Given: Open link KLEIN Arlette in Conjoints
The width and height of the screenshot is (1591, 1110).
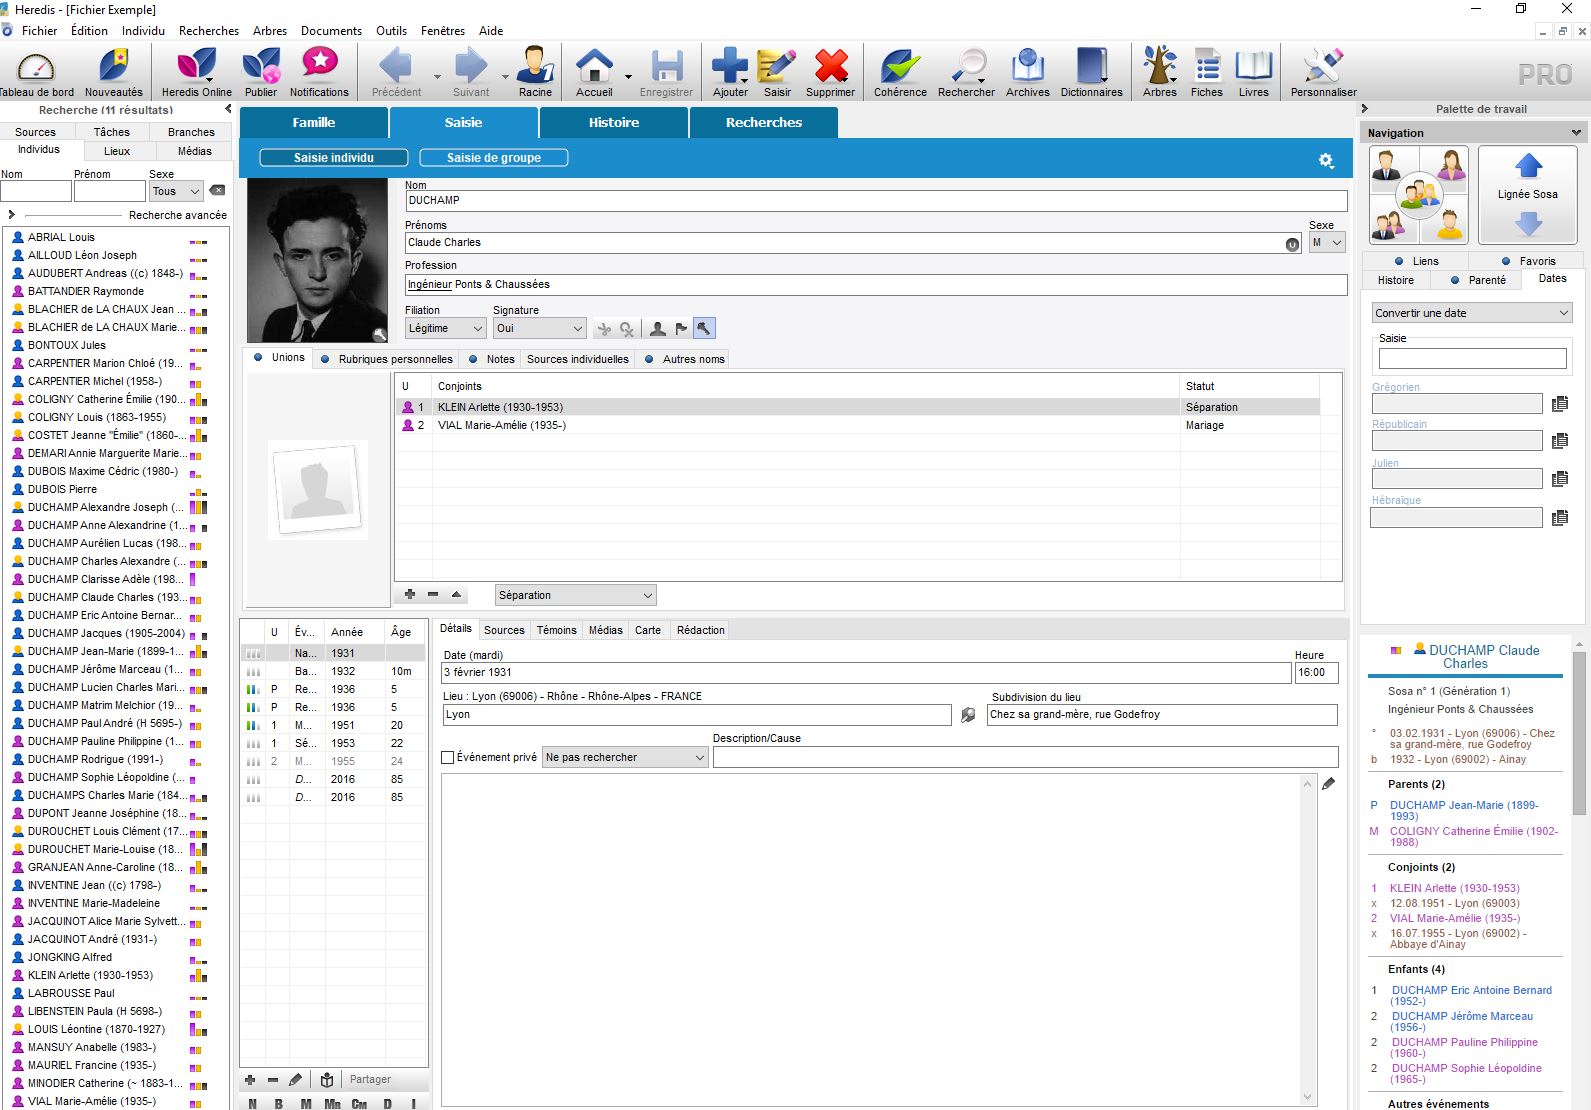Looking at the screenshot, I should (x=1454, y=888).
